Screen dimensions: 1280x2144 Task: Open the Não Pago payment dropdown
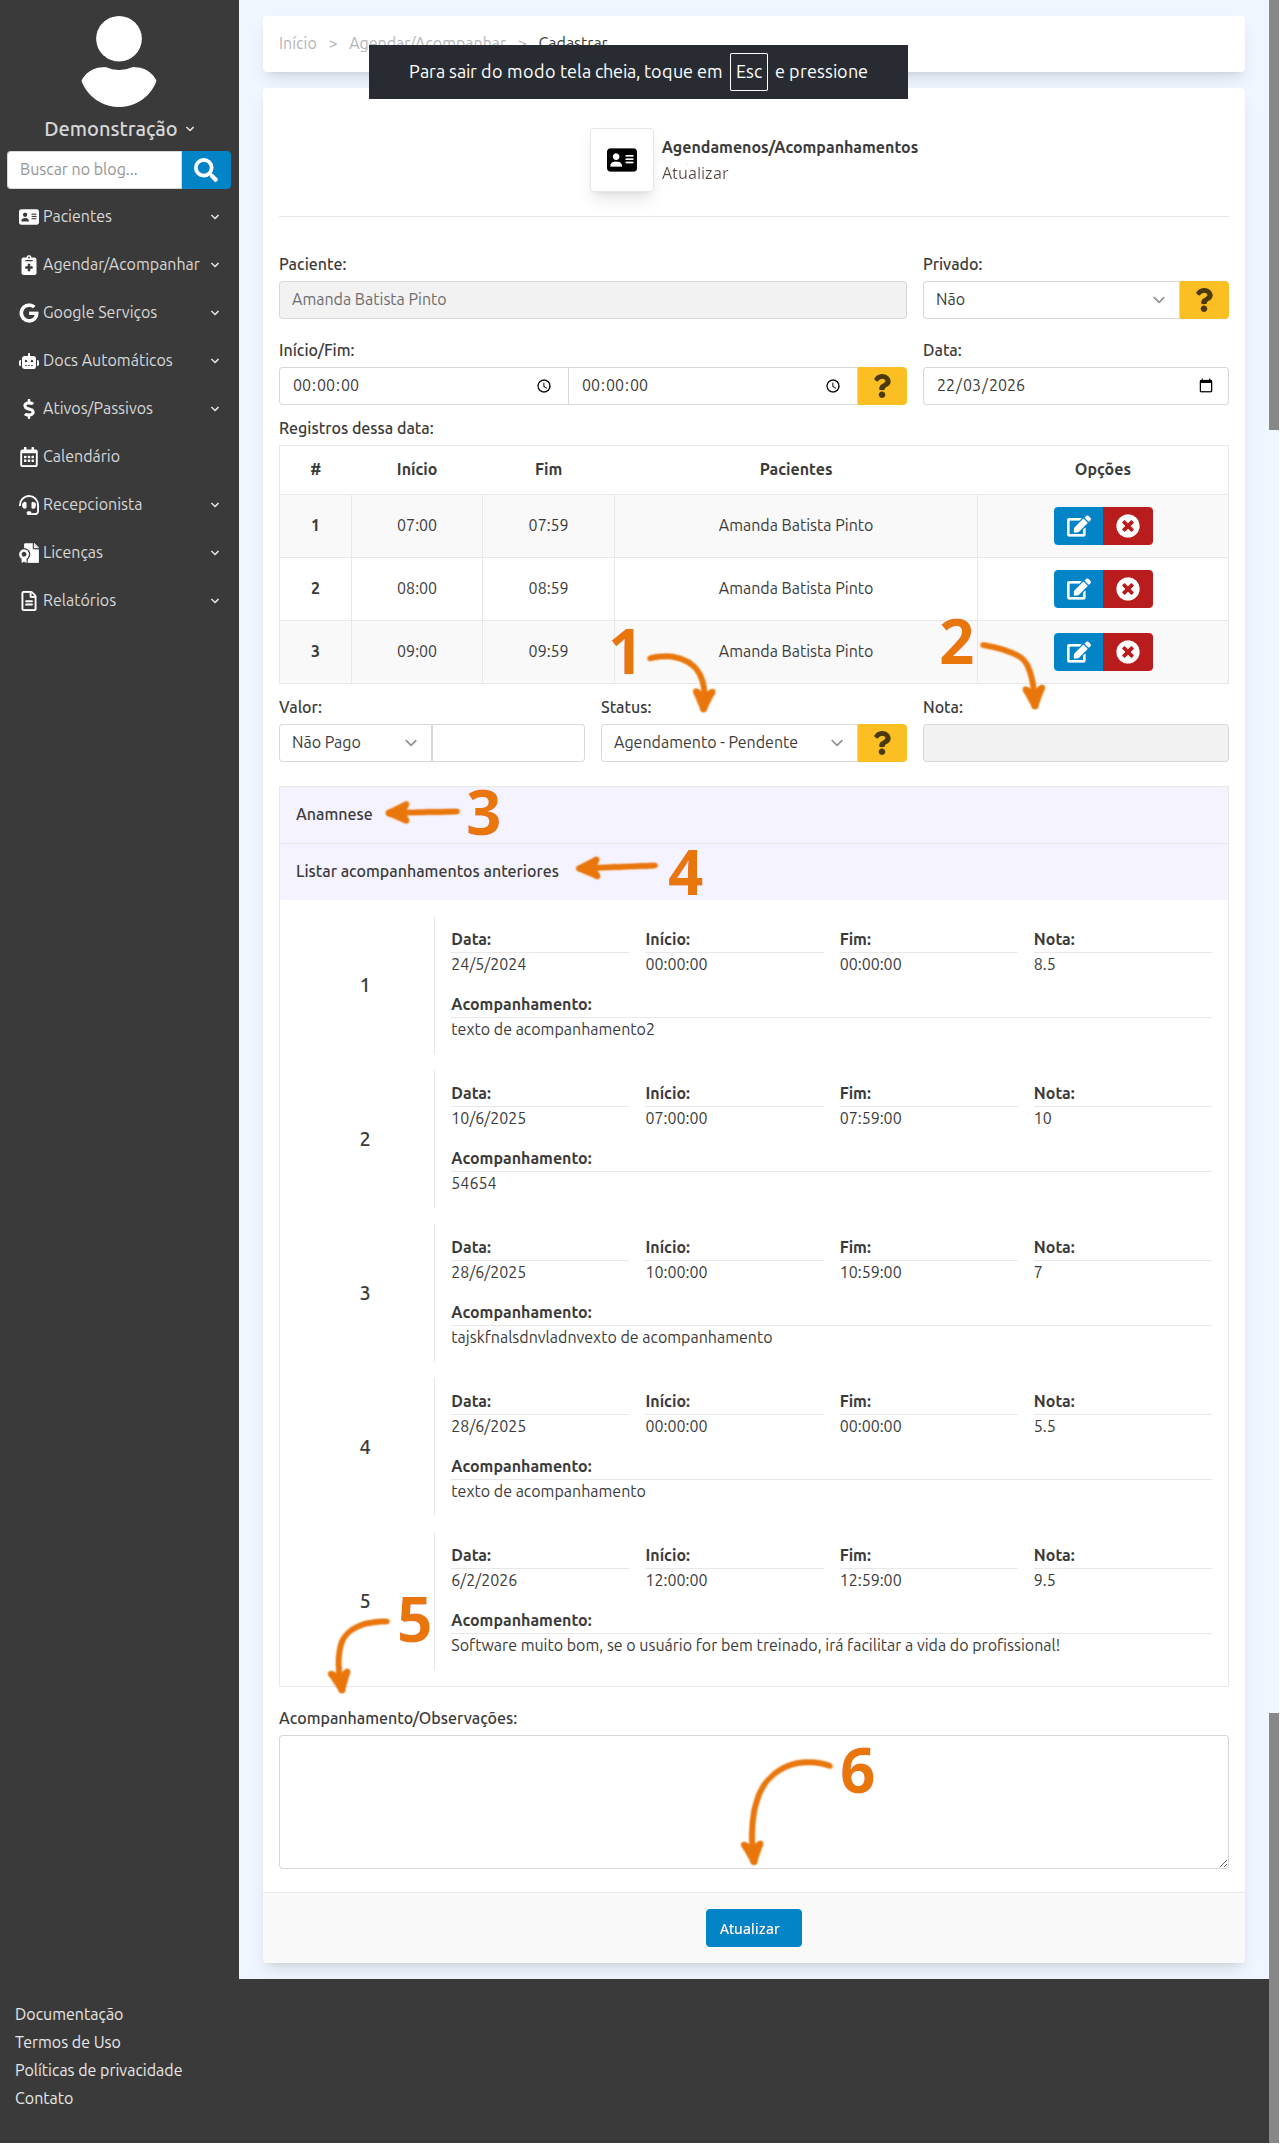coord(354,743)
